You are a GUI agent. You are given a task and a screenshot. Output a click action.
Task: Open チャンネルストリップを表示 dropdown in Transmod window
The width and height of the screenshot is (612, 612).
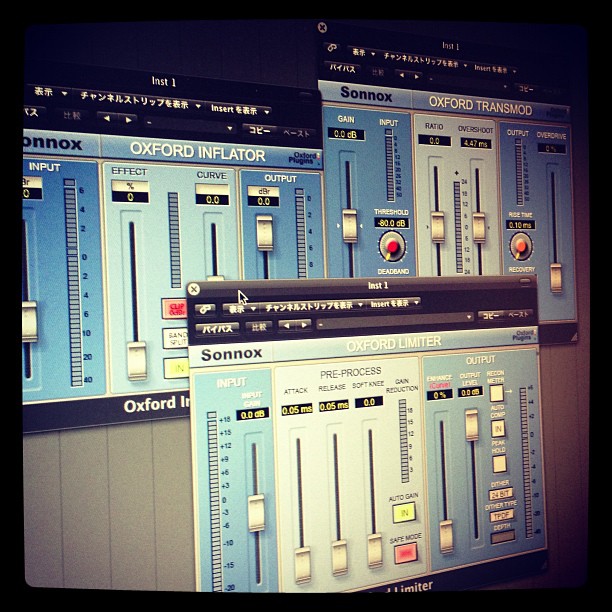[x=425, y=60]
